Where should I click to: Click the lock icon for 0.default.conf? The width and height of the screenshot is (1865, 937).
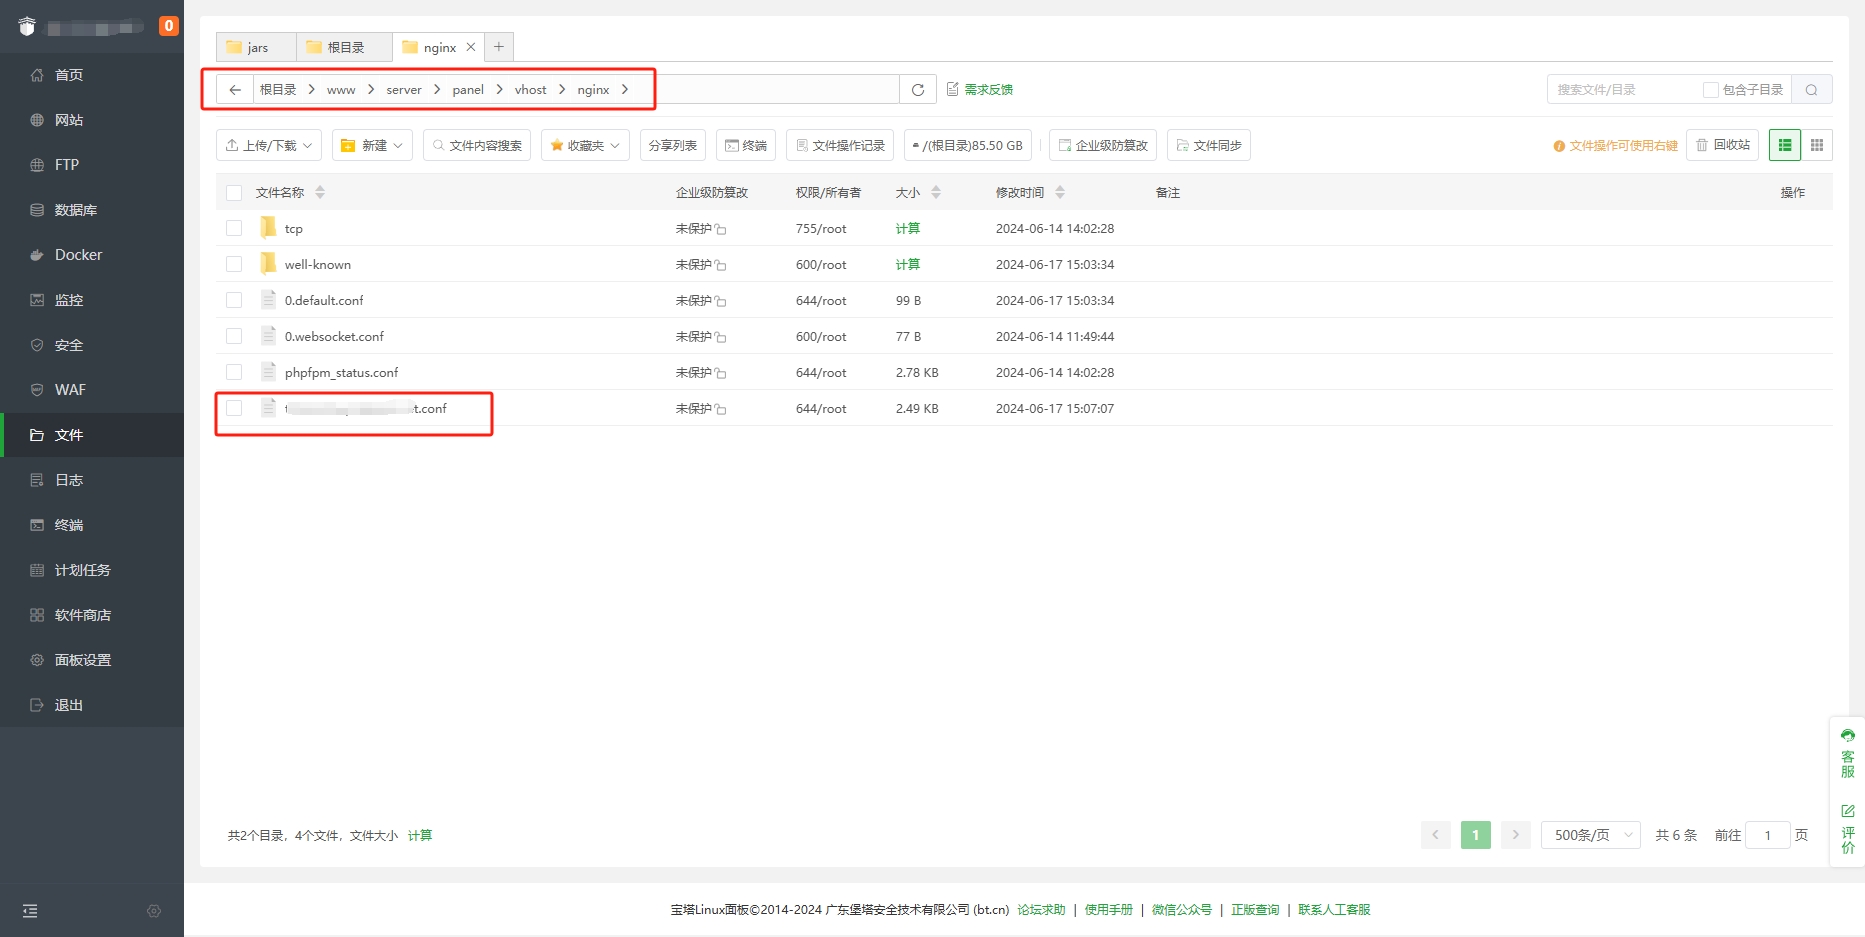coord(721,301)
